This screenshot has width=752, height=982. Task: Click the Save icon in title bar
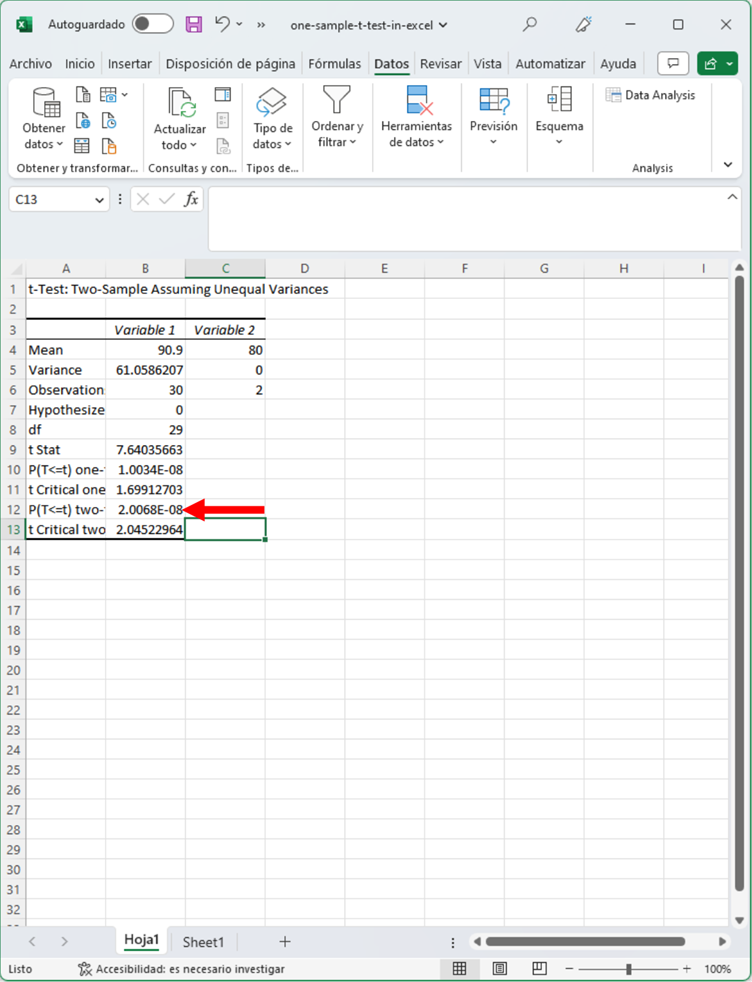tap(194, 24)
